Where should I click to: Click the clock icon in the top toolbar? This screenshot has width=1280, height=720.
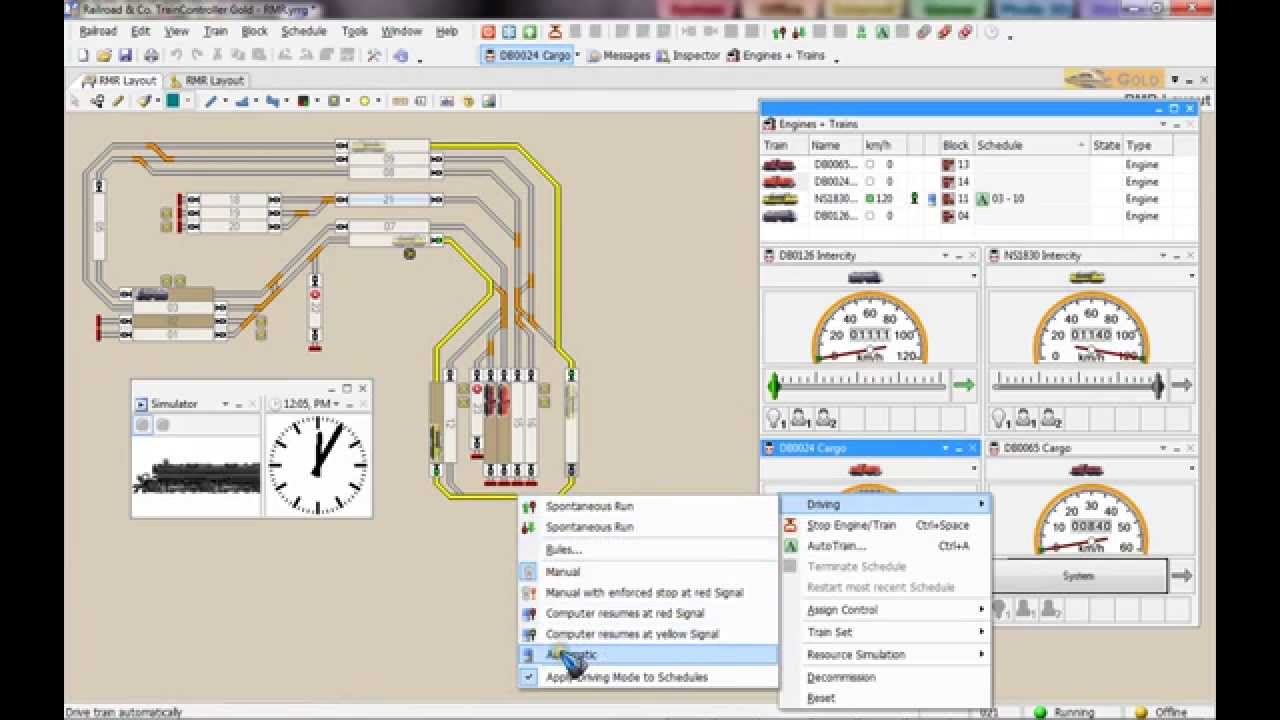click(x=991, y=32)
